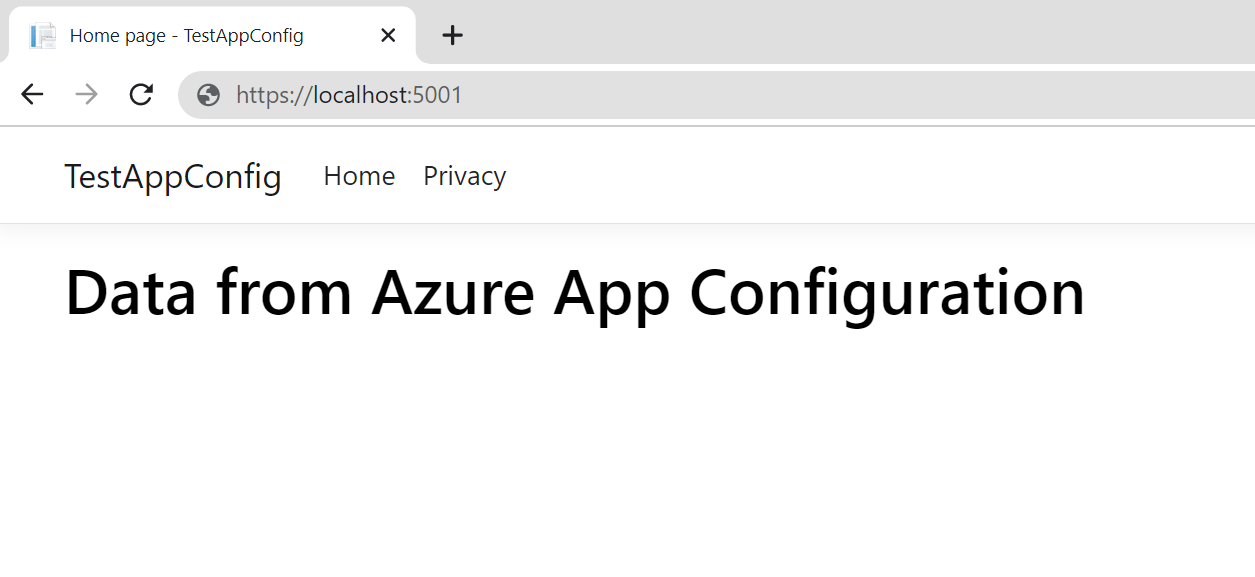1255x577 pixels.
Task: Click the Data from Azure App Configuration heading
Action: 574,292
